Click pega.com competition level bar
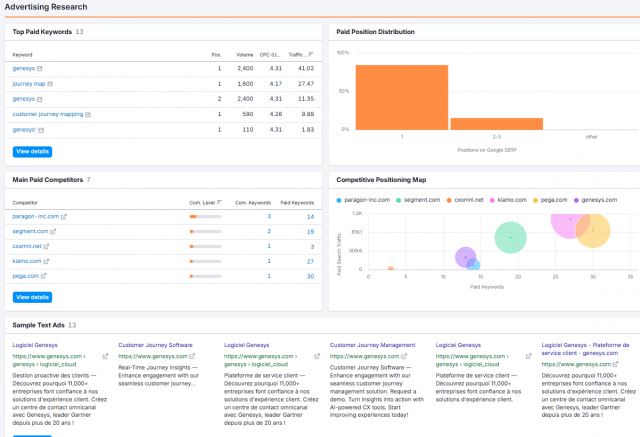 205,276
